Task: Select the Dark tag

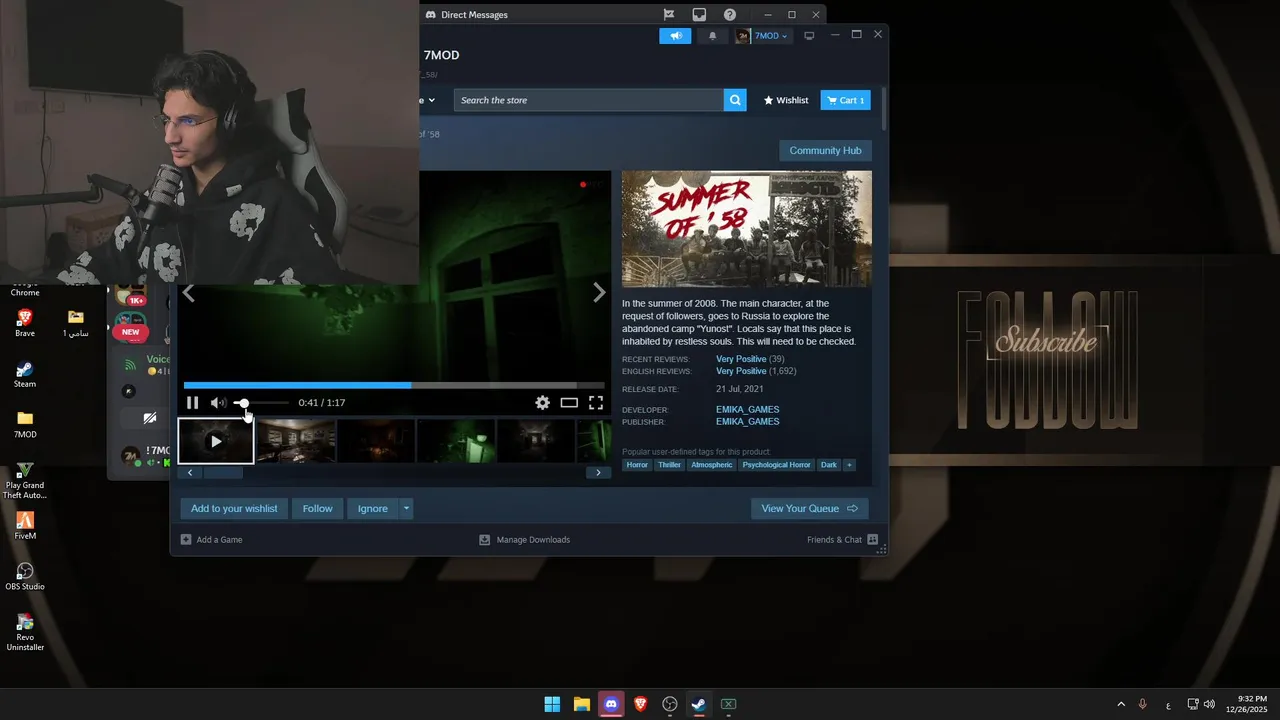Action: point(828,465)
